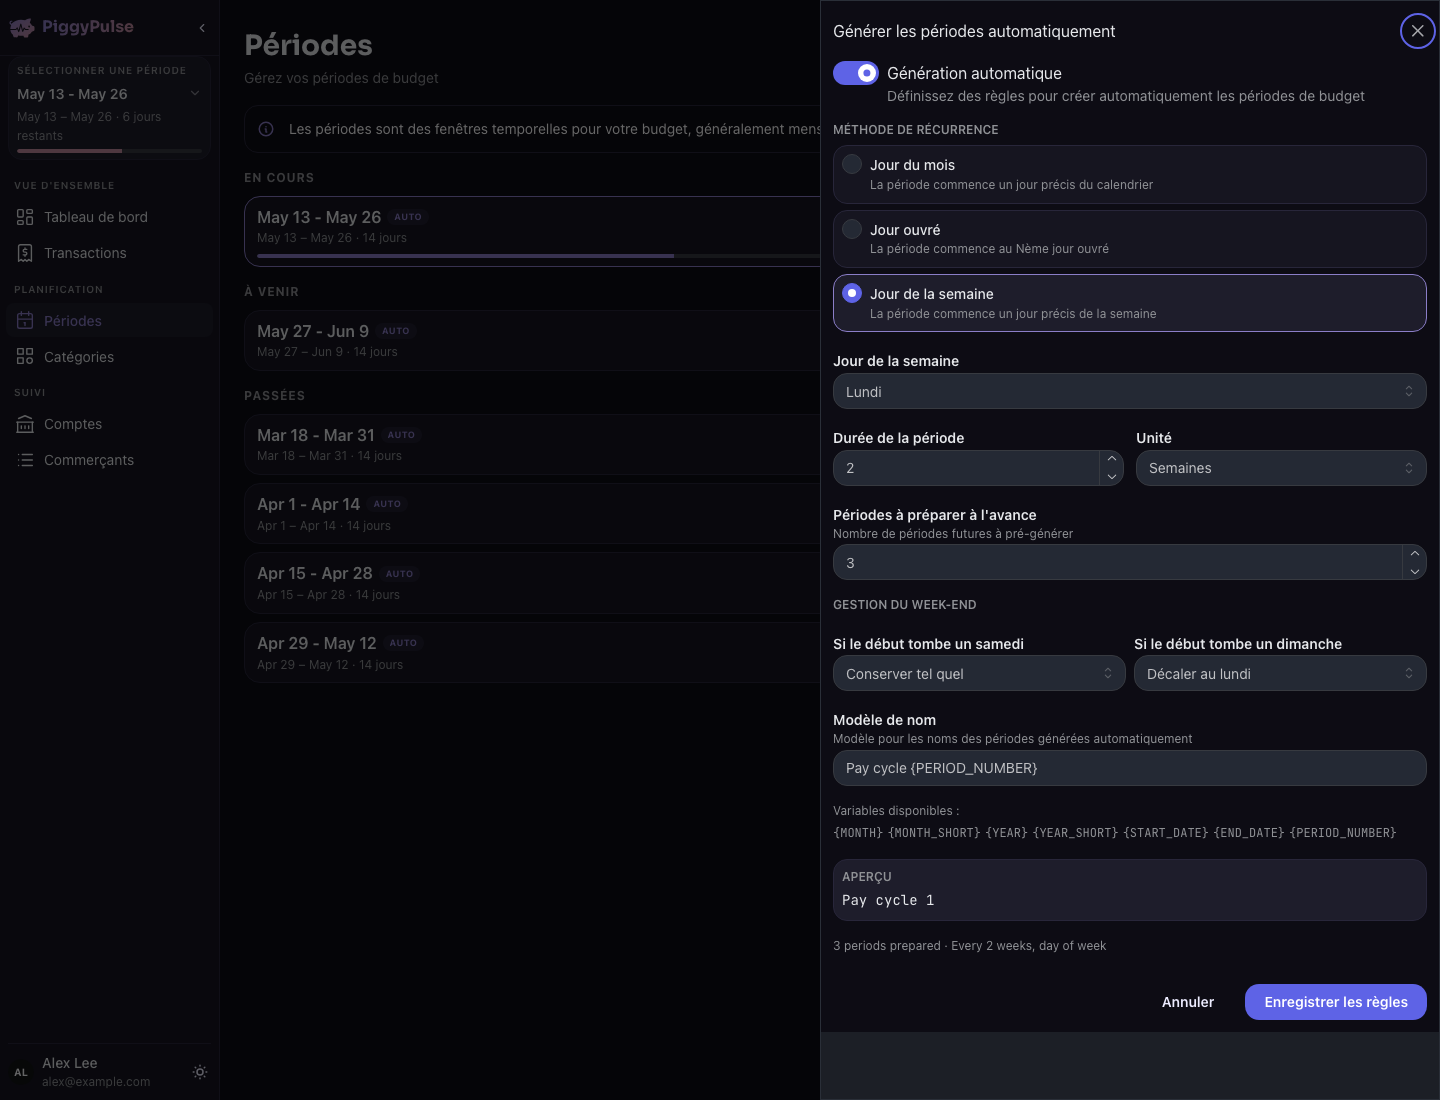Click the {MONTH} variable text

[858, 833]
